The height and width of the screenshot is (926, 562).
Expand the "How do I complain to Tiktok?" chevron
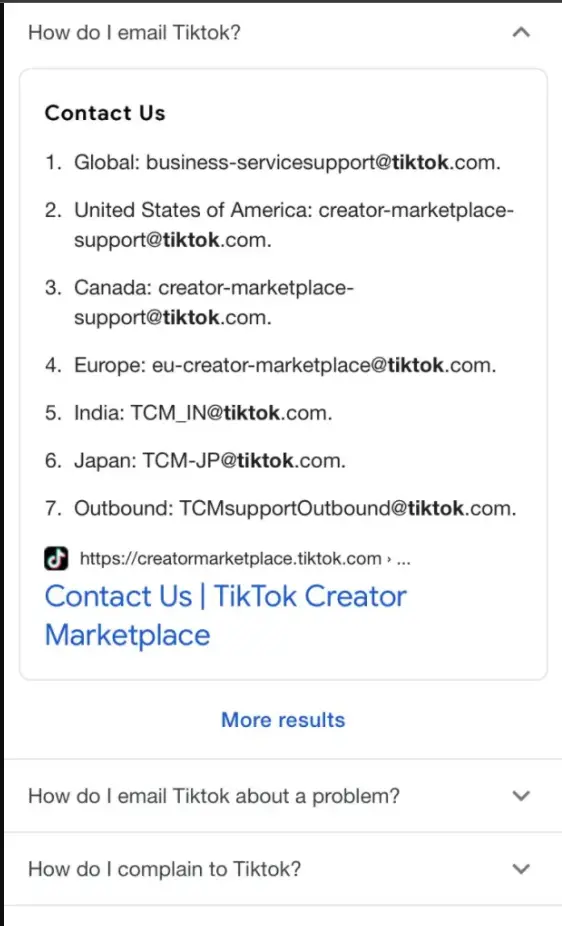coord(521,869)
